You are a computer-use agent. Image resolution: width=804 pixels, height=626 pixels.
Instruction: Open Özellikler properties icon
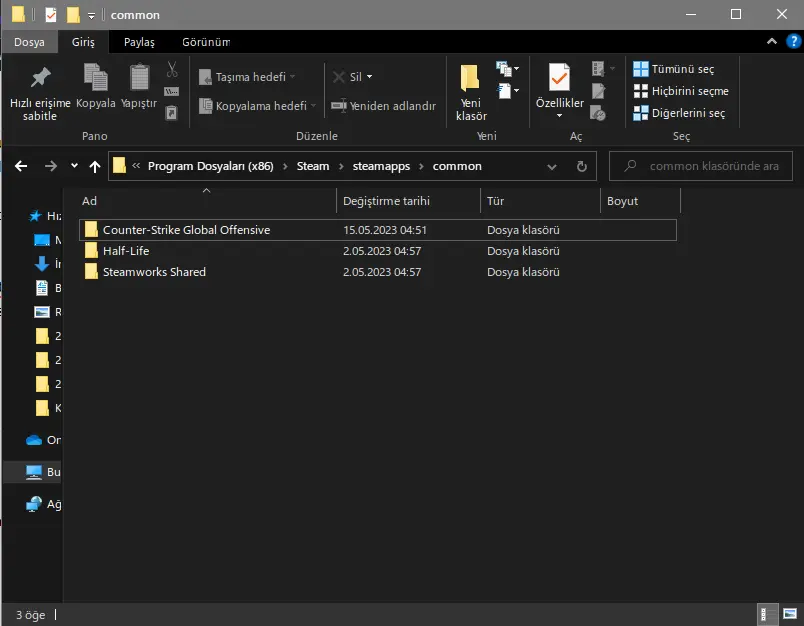559,77
